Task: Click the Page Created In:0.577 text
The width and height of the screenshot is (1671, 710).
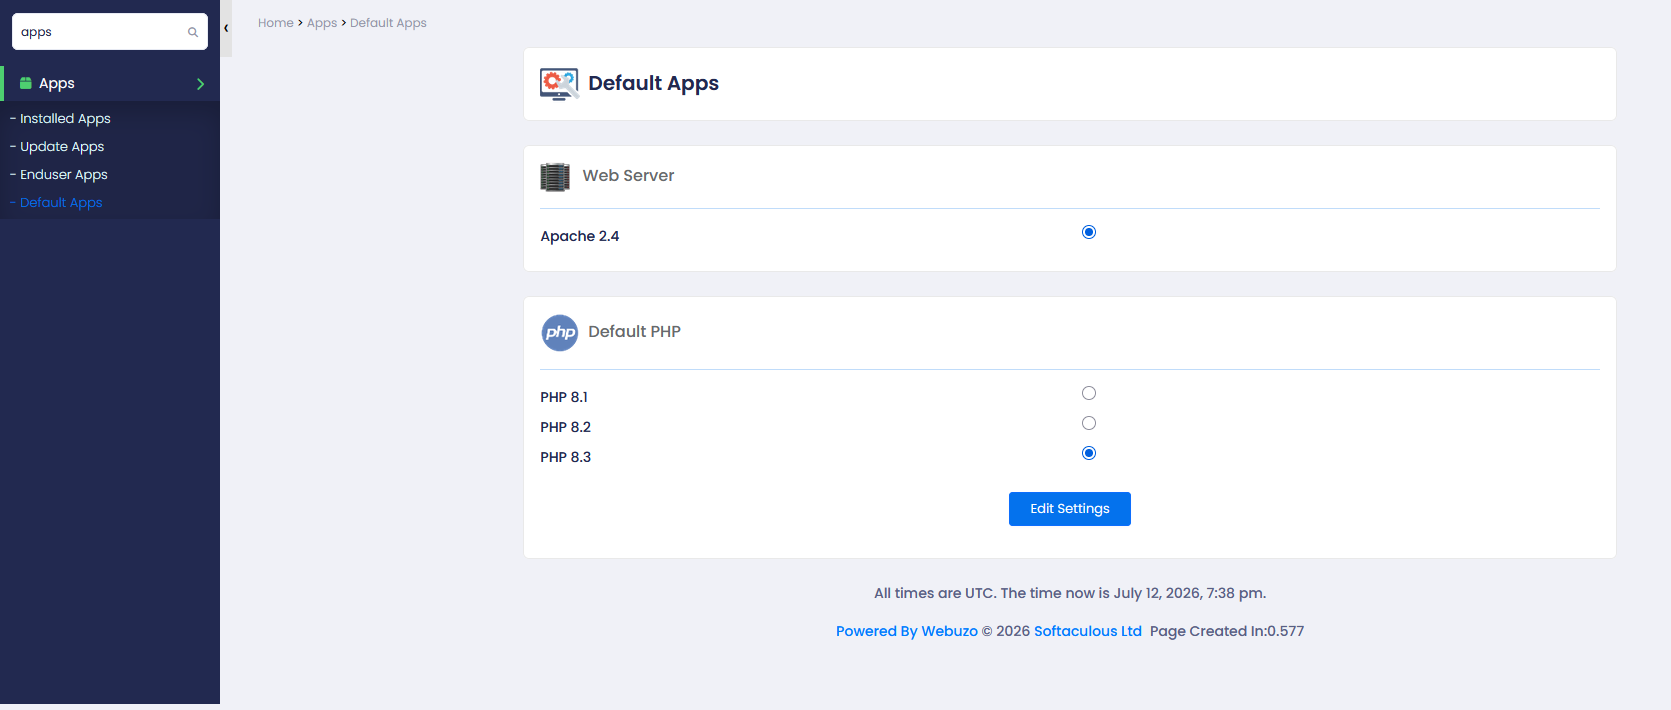Action: tap(1227, 631)
